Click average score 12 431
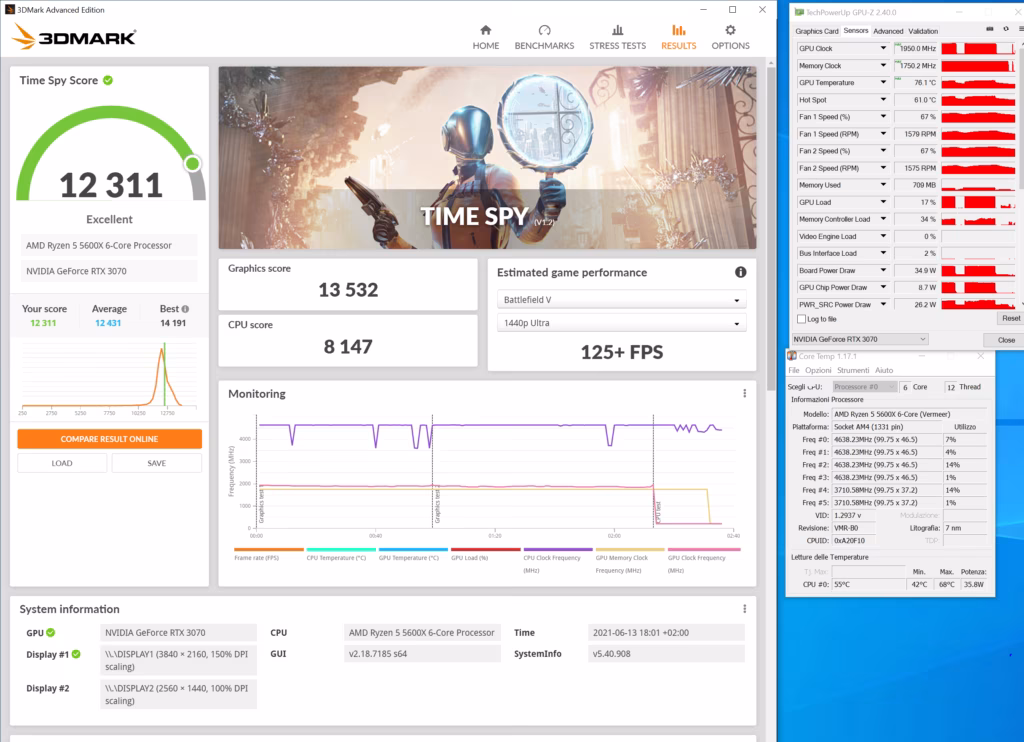Viewport: 1024px width, 742px height. coord(108,323)
